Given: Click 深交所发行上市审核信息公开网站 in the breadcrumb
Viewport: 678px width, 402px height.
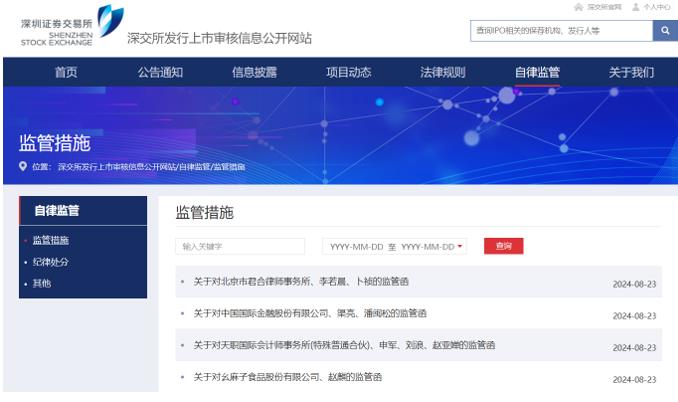Looking at the screenshot, I should pyautogui.click(x=117, y=167).
